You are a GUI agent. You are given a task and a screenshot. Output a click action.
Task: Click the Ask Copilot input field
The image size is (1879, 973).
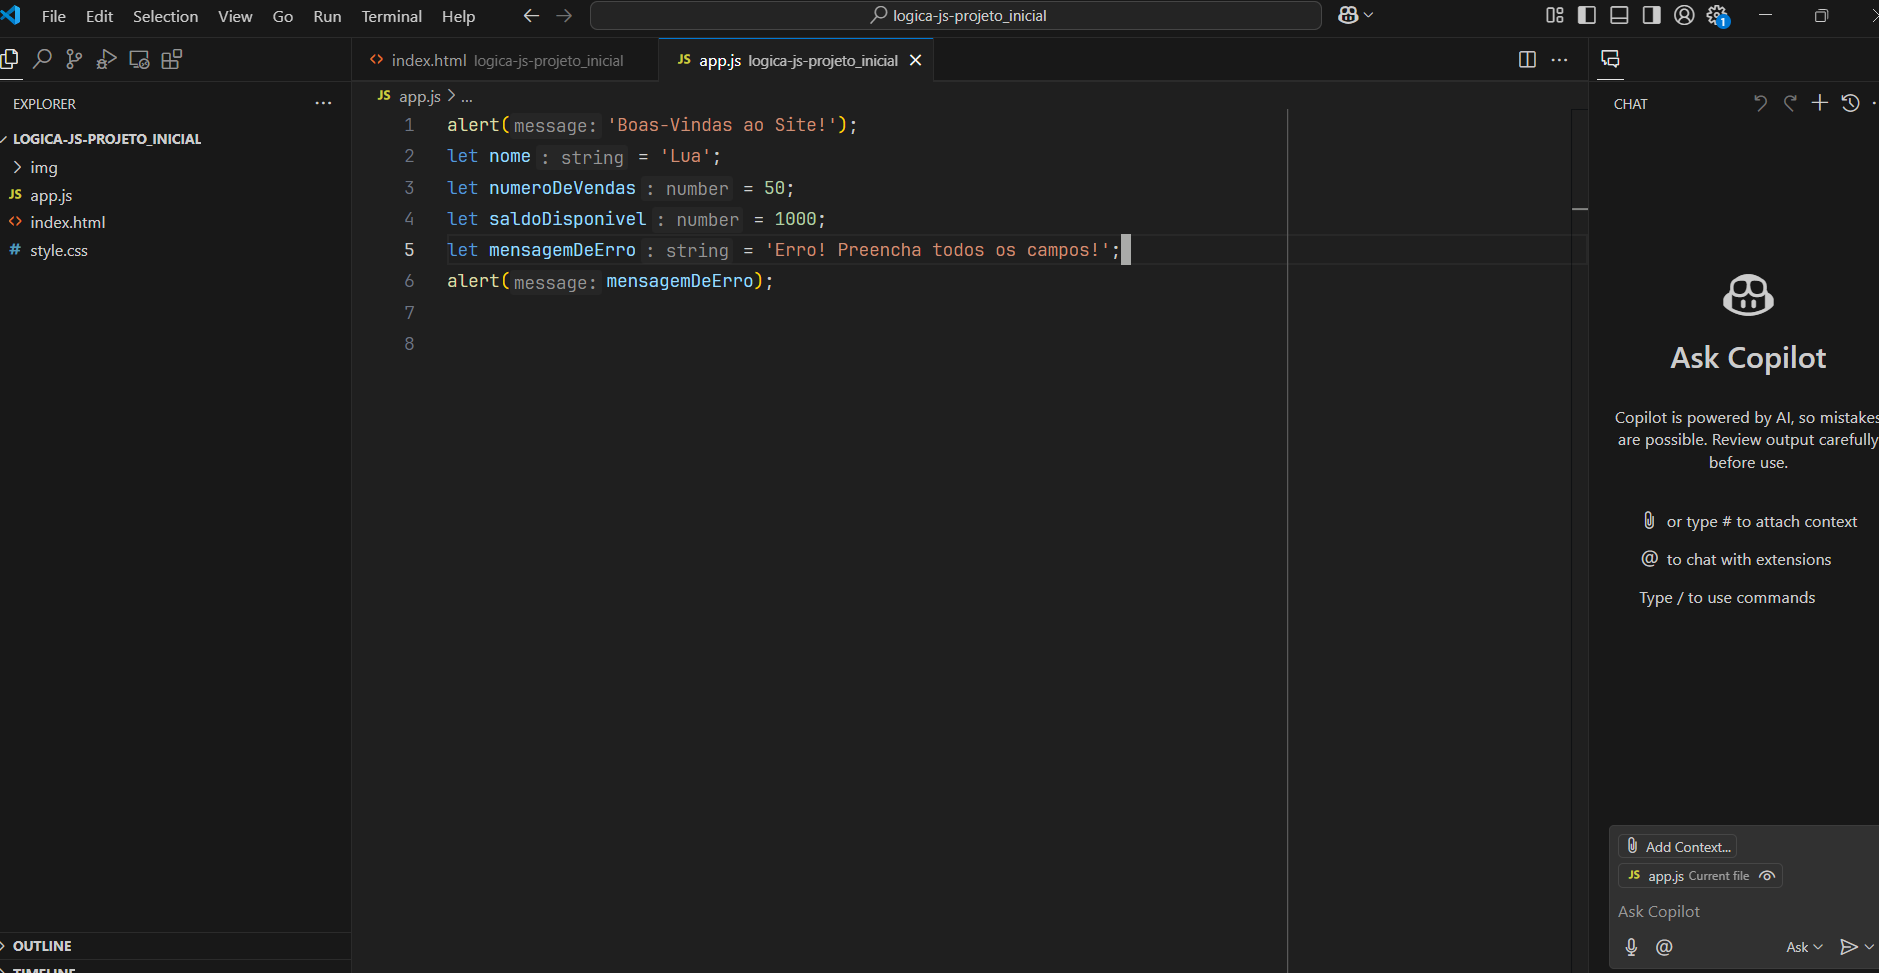pyautogui.click(x=1744, y=911)
